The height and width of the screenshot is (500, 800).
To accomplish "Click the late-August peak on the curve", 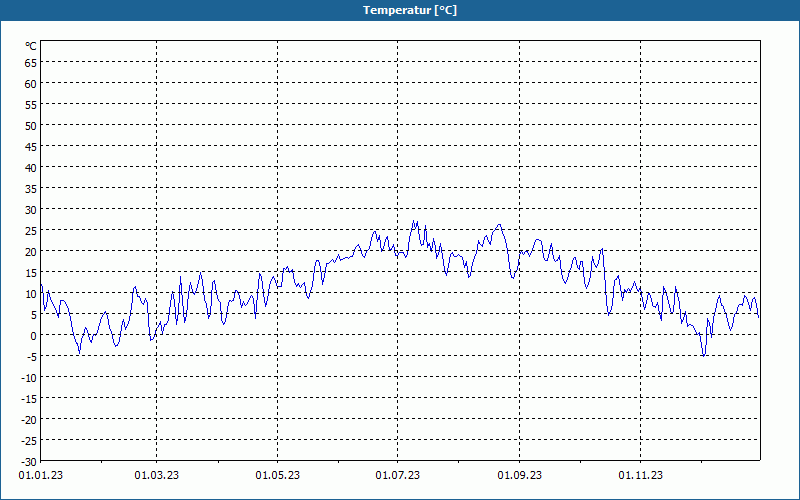I will point(499,225).
